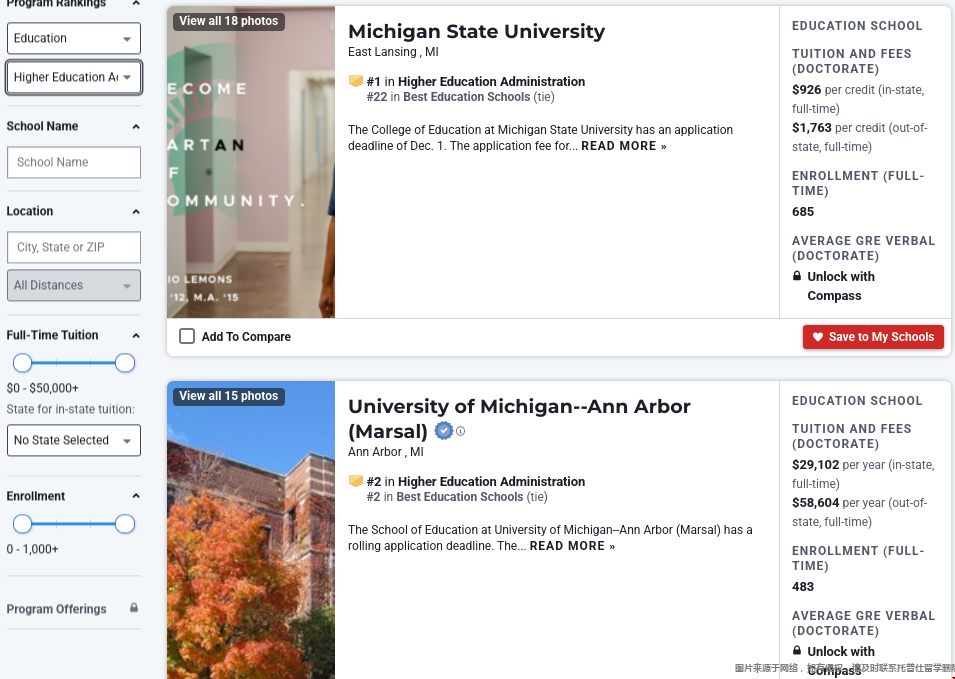Click the ranking badge icon beside #2 Higher Education Administration
The height and width of the screenshot is (679, 955).
pos(356,481)
